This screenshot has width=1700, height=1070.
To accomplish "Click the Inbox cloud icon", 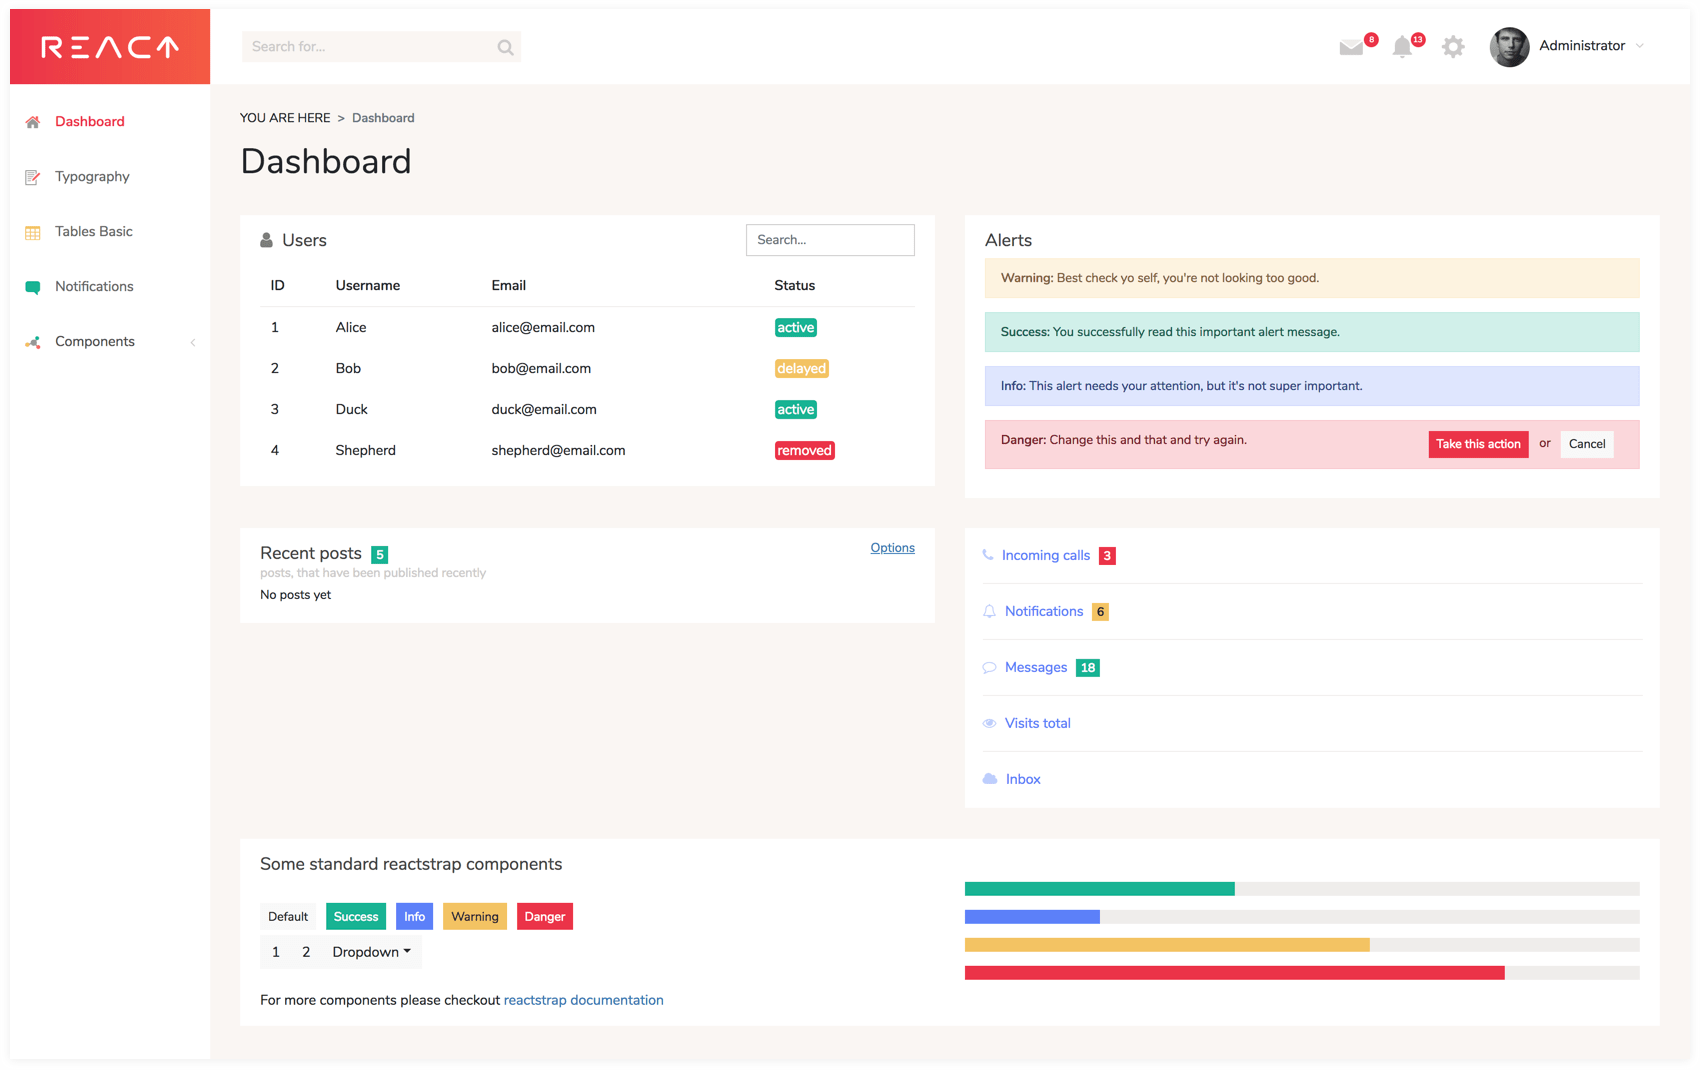I will pyautogui.click(x=989, y=778).
